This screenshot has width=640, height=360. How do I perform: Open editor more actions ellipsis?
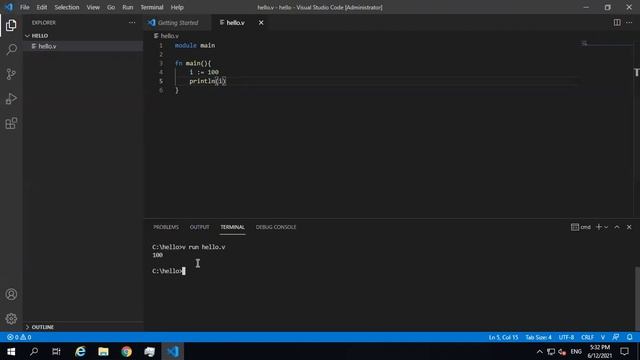tap(629, 22)
